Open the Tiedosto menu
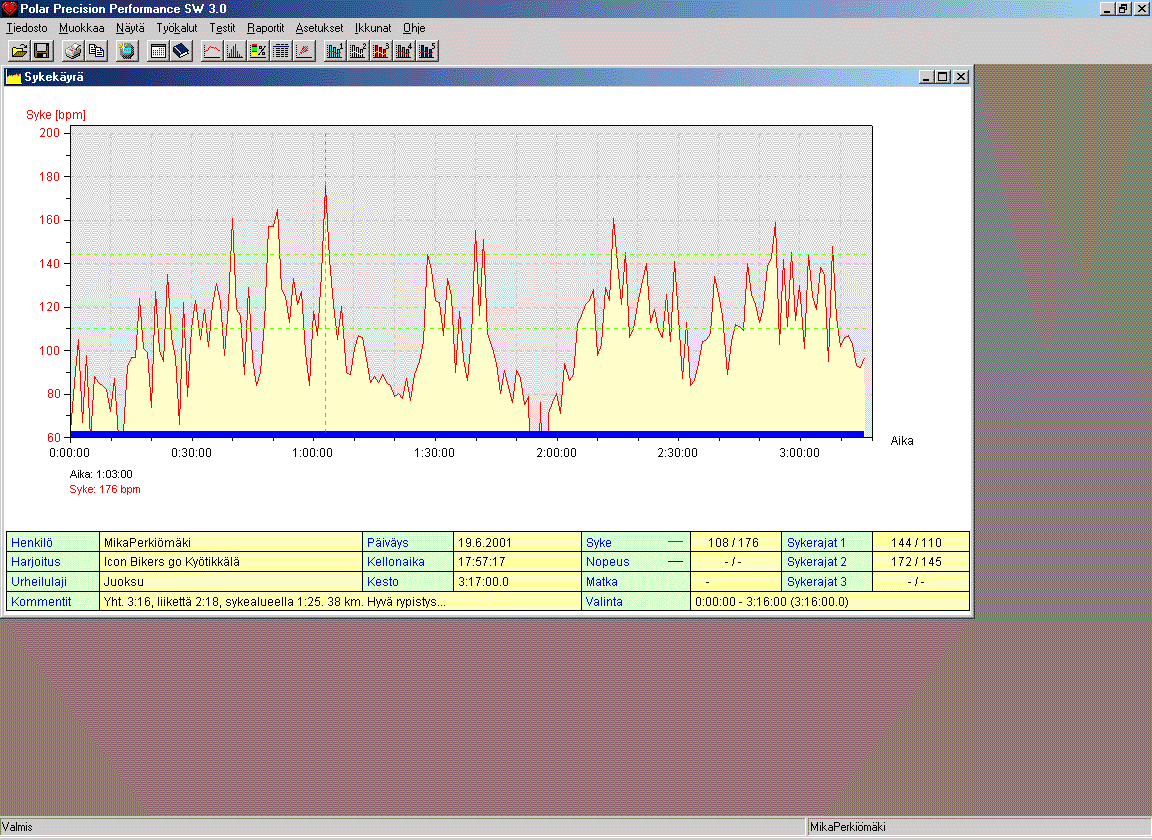Screen dimensions: 1152x840 (x=26, y=28)
